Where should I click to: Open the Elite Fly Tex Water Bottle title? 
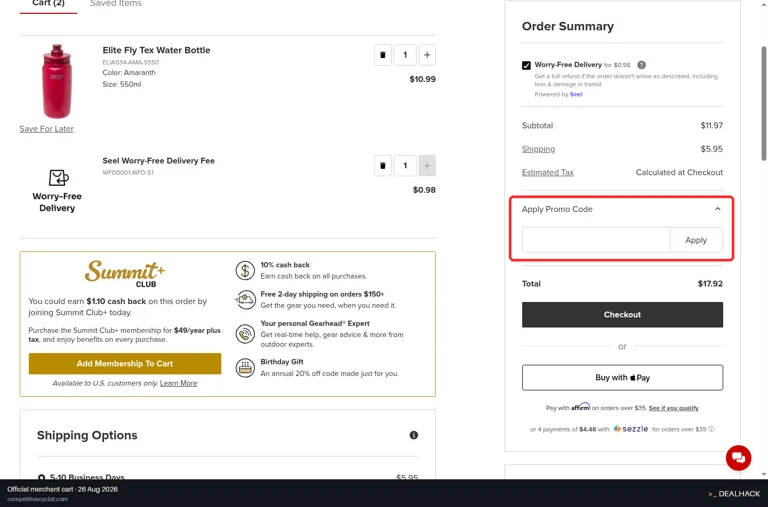[156, 50]
